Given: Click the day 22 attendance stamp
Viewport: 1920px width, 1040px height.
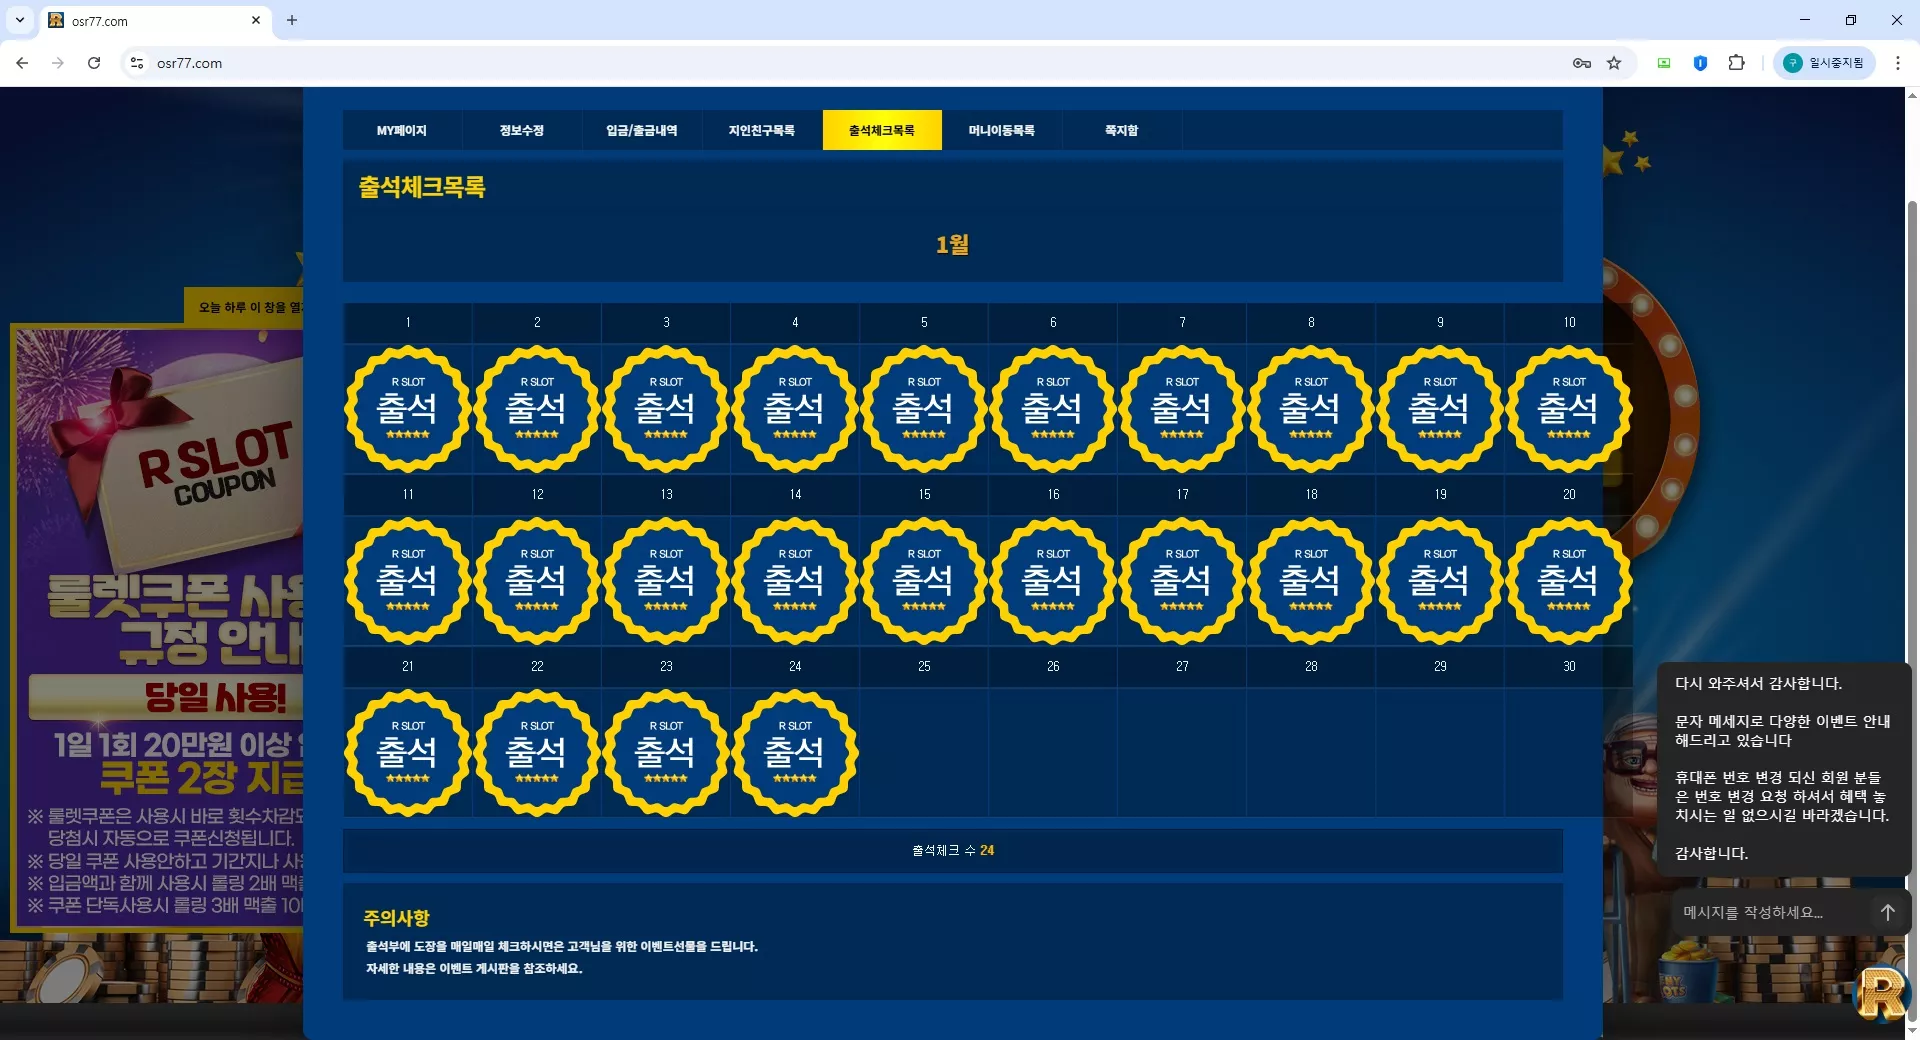Looking at the screenshot, I should (x=537, y=752).
